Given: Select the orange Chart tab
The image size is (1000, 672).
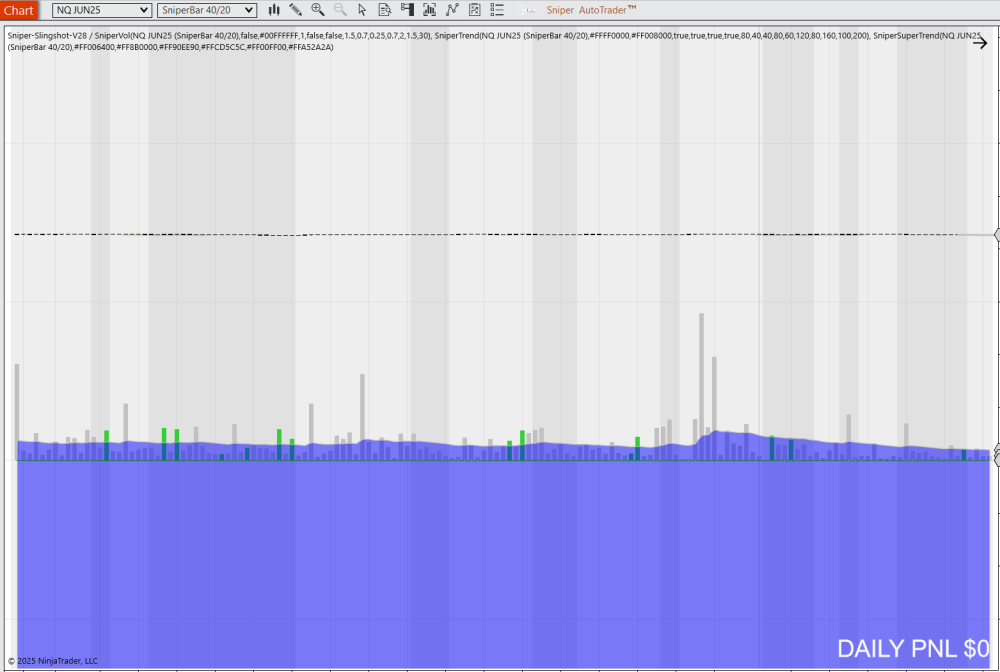Looking at the screenshot, I should 19,11.
